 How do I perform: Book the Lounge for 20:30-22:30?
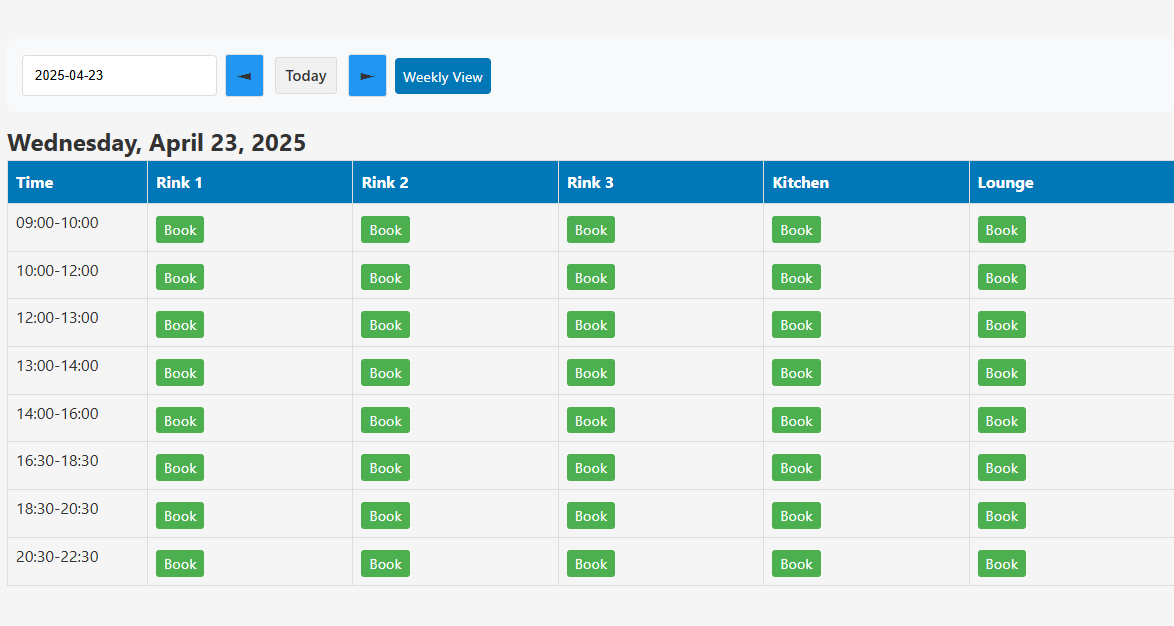pyautogui.click(x=1002, y=563)
